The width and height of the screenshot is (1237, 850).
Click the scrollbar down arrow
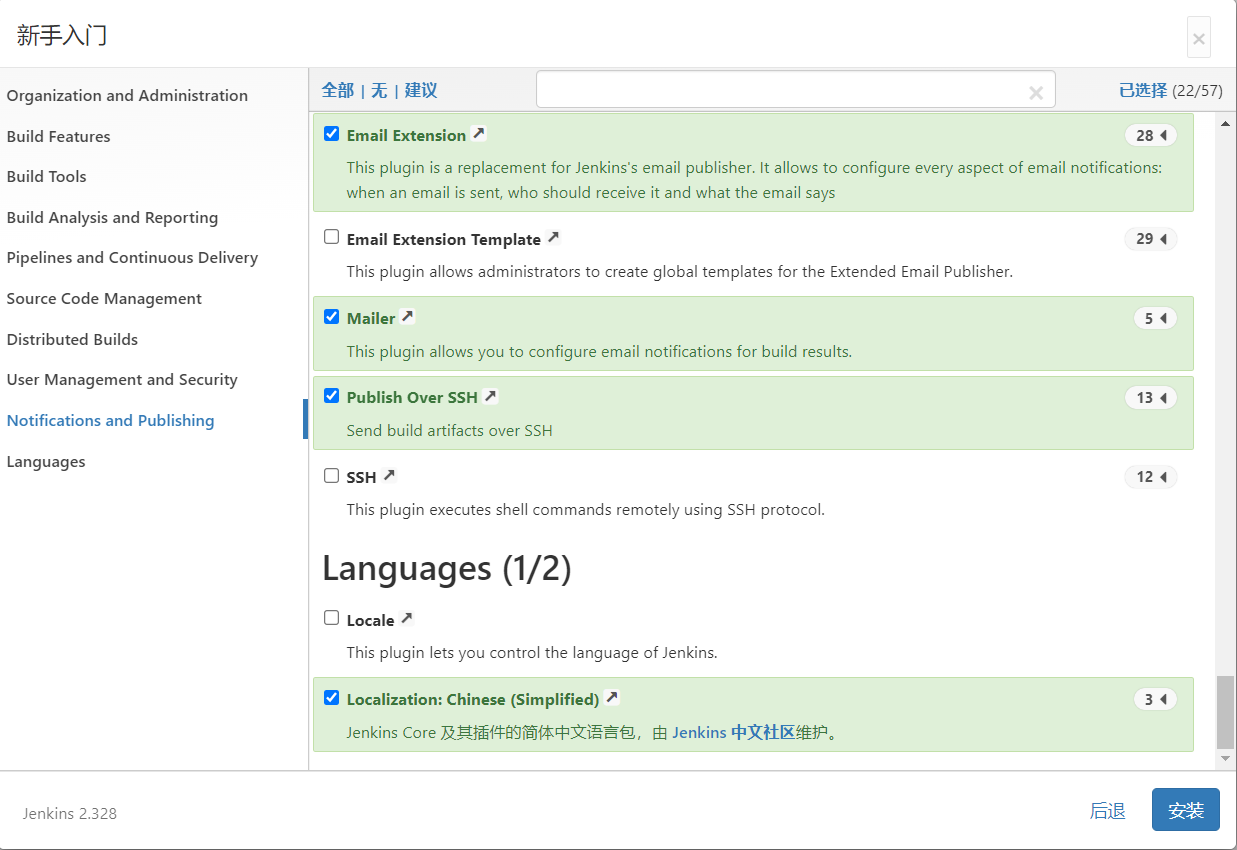click(x=1225, y=760)
